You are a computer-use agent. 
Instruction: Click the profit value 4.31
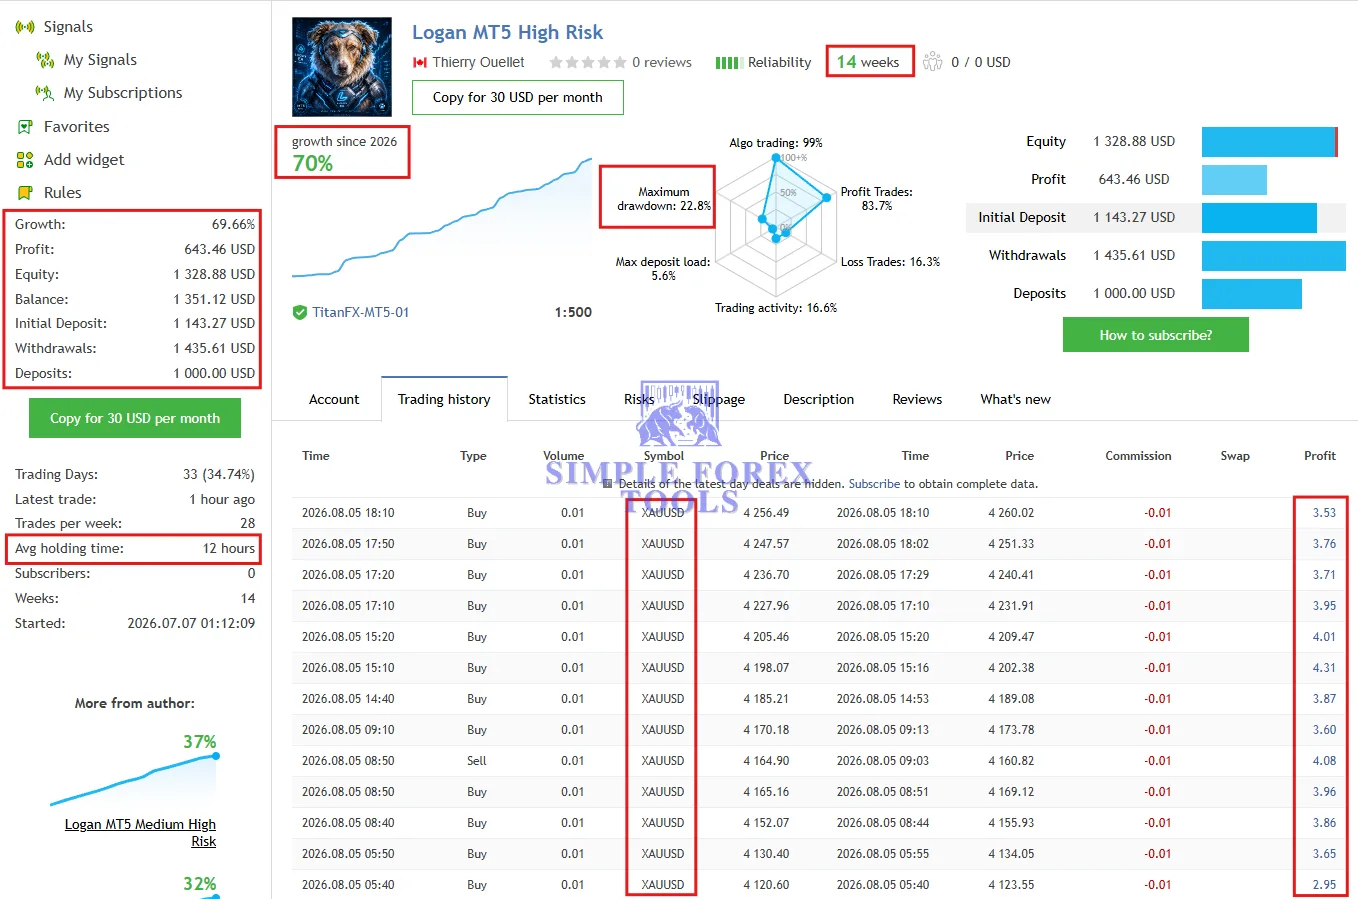(x=1324, y=668)
